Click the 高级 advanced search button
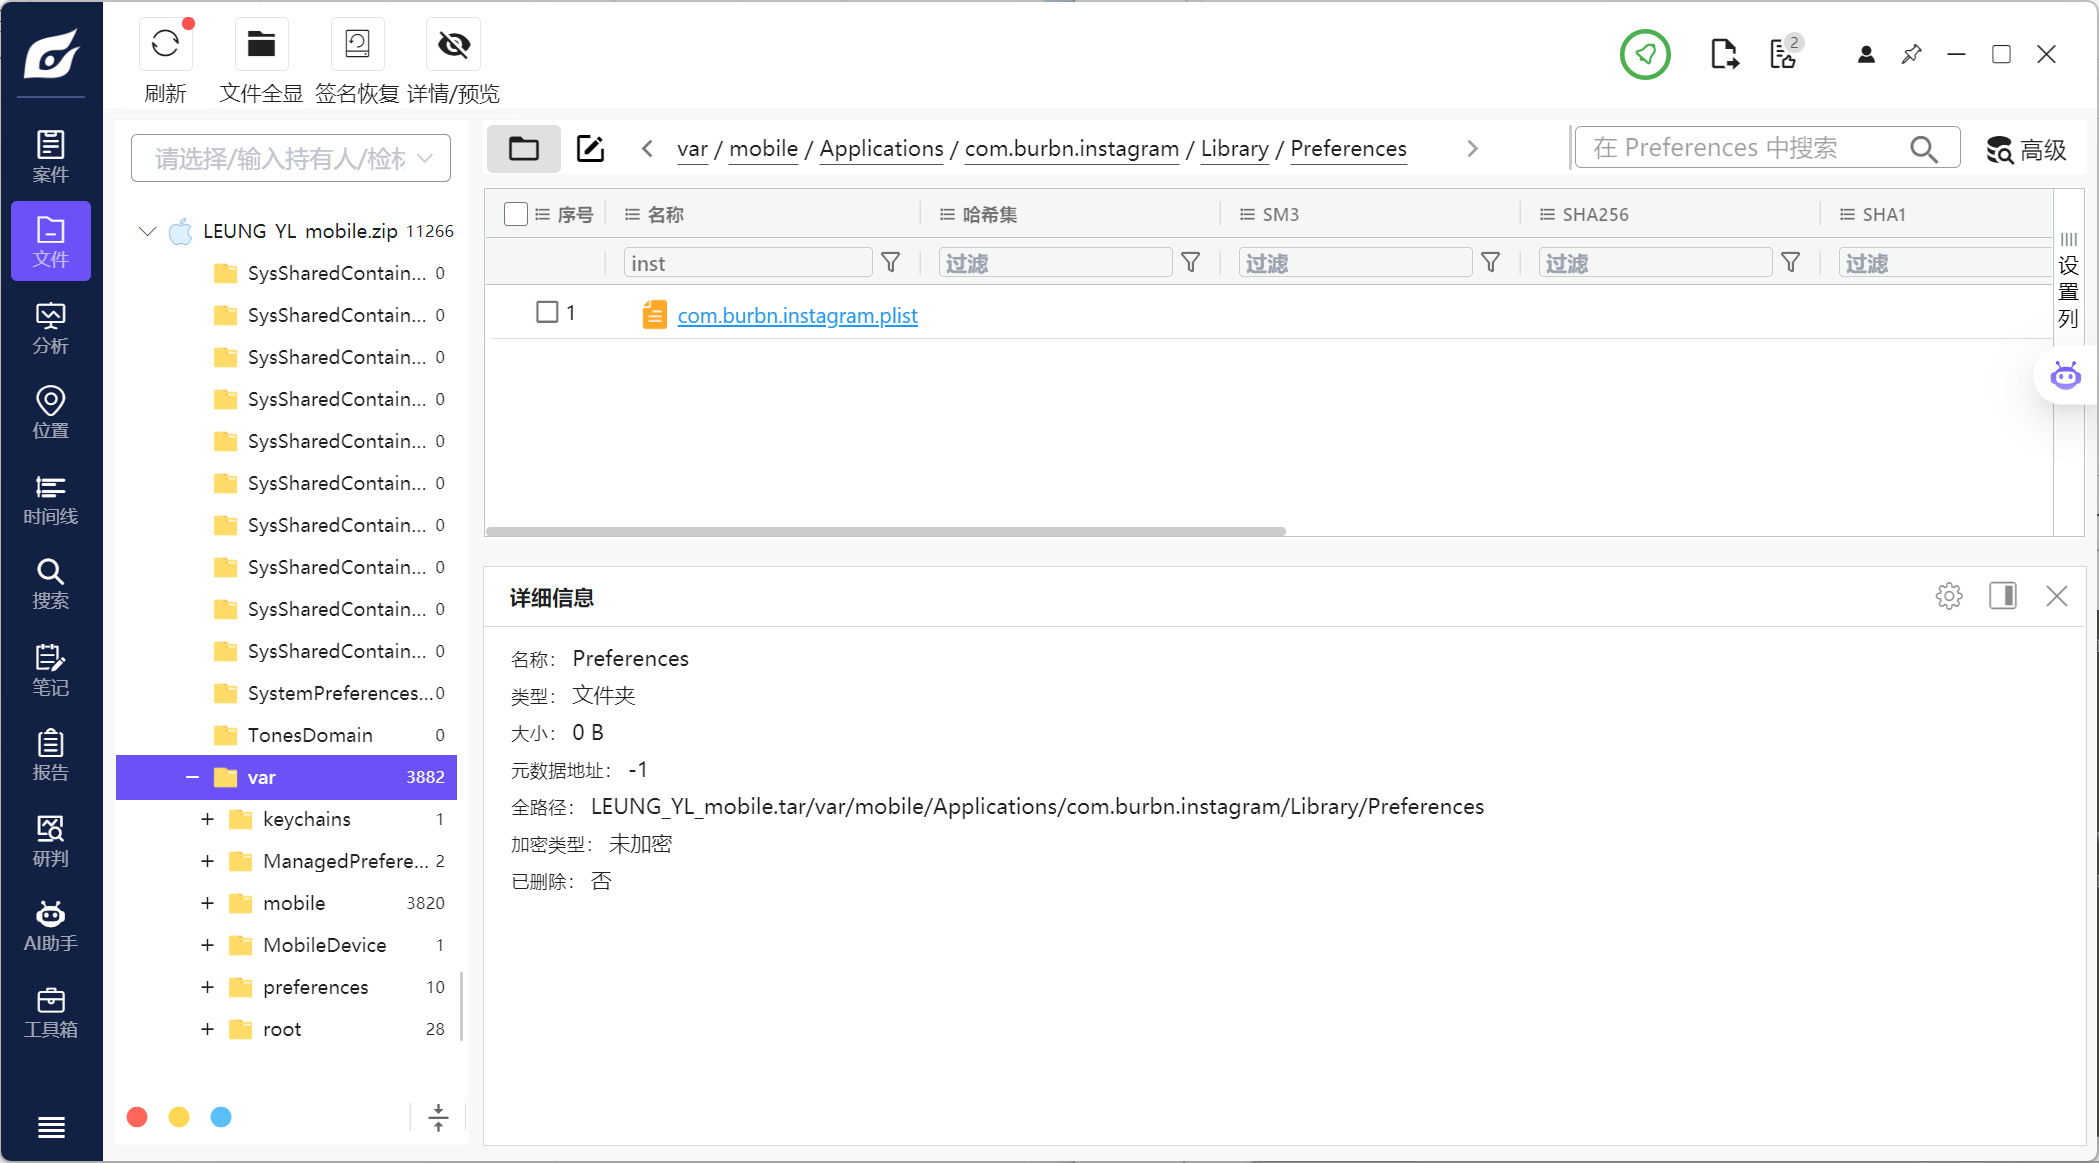The width and height of the screenshot is (2099, 1163). (x=2026, y=150)
